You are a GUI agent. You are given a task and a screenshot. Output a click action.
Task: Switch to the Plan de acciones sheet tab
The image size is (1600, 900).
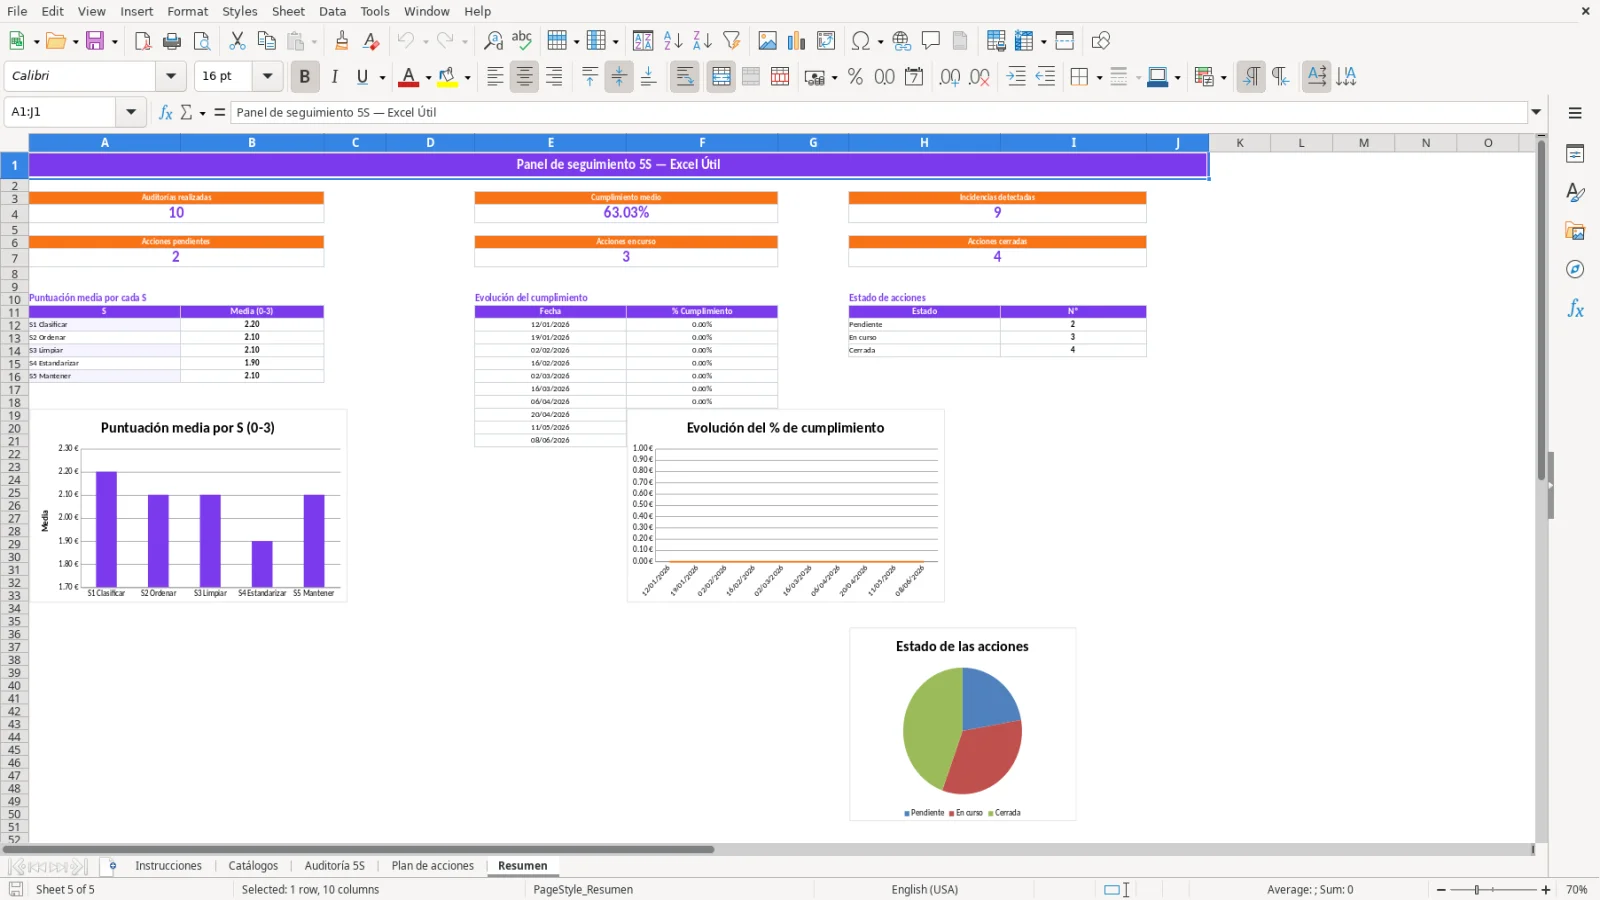[433, 866]
